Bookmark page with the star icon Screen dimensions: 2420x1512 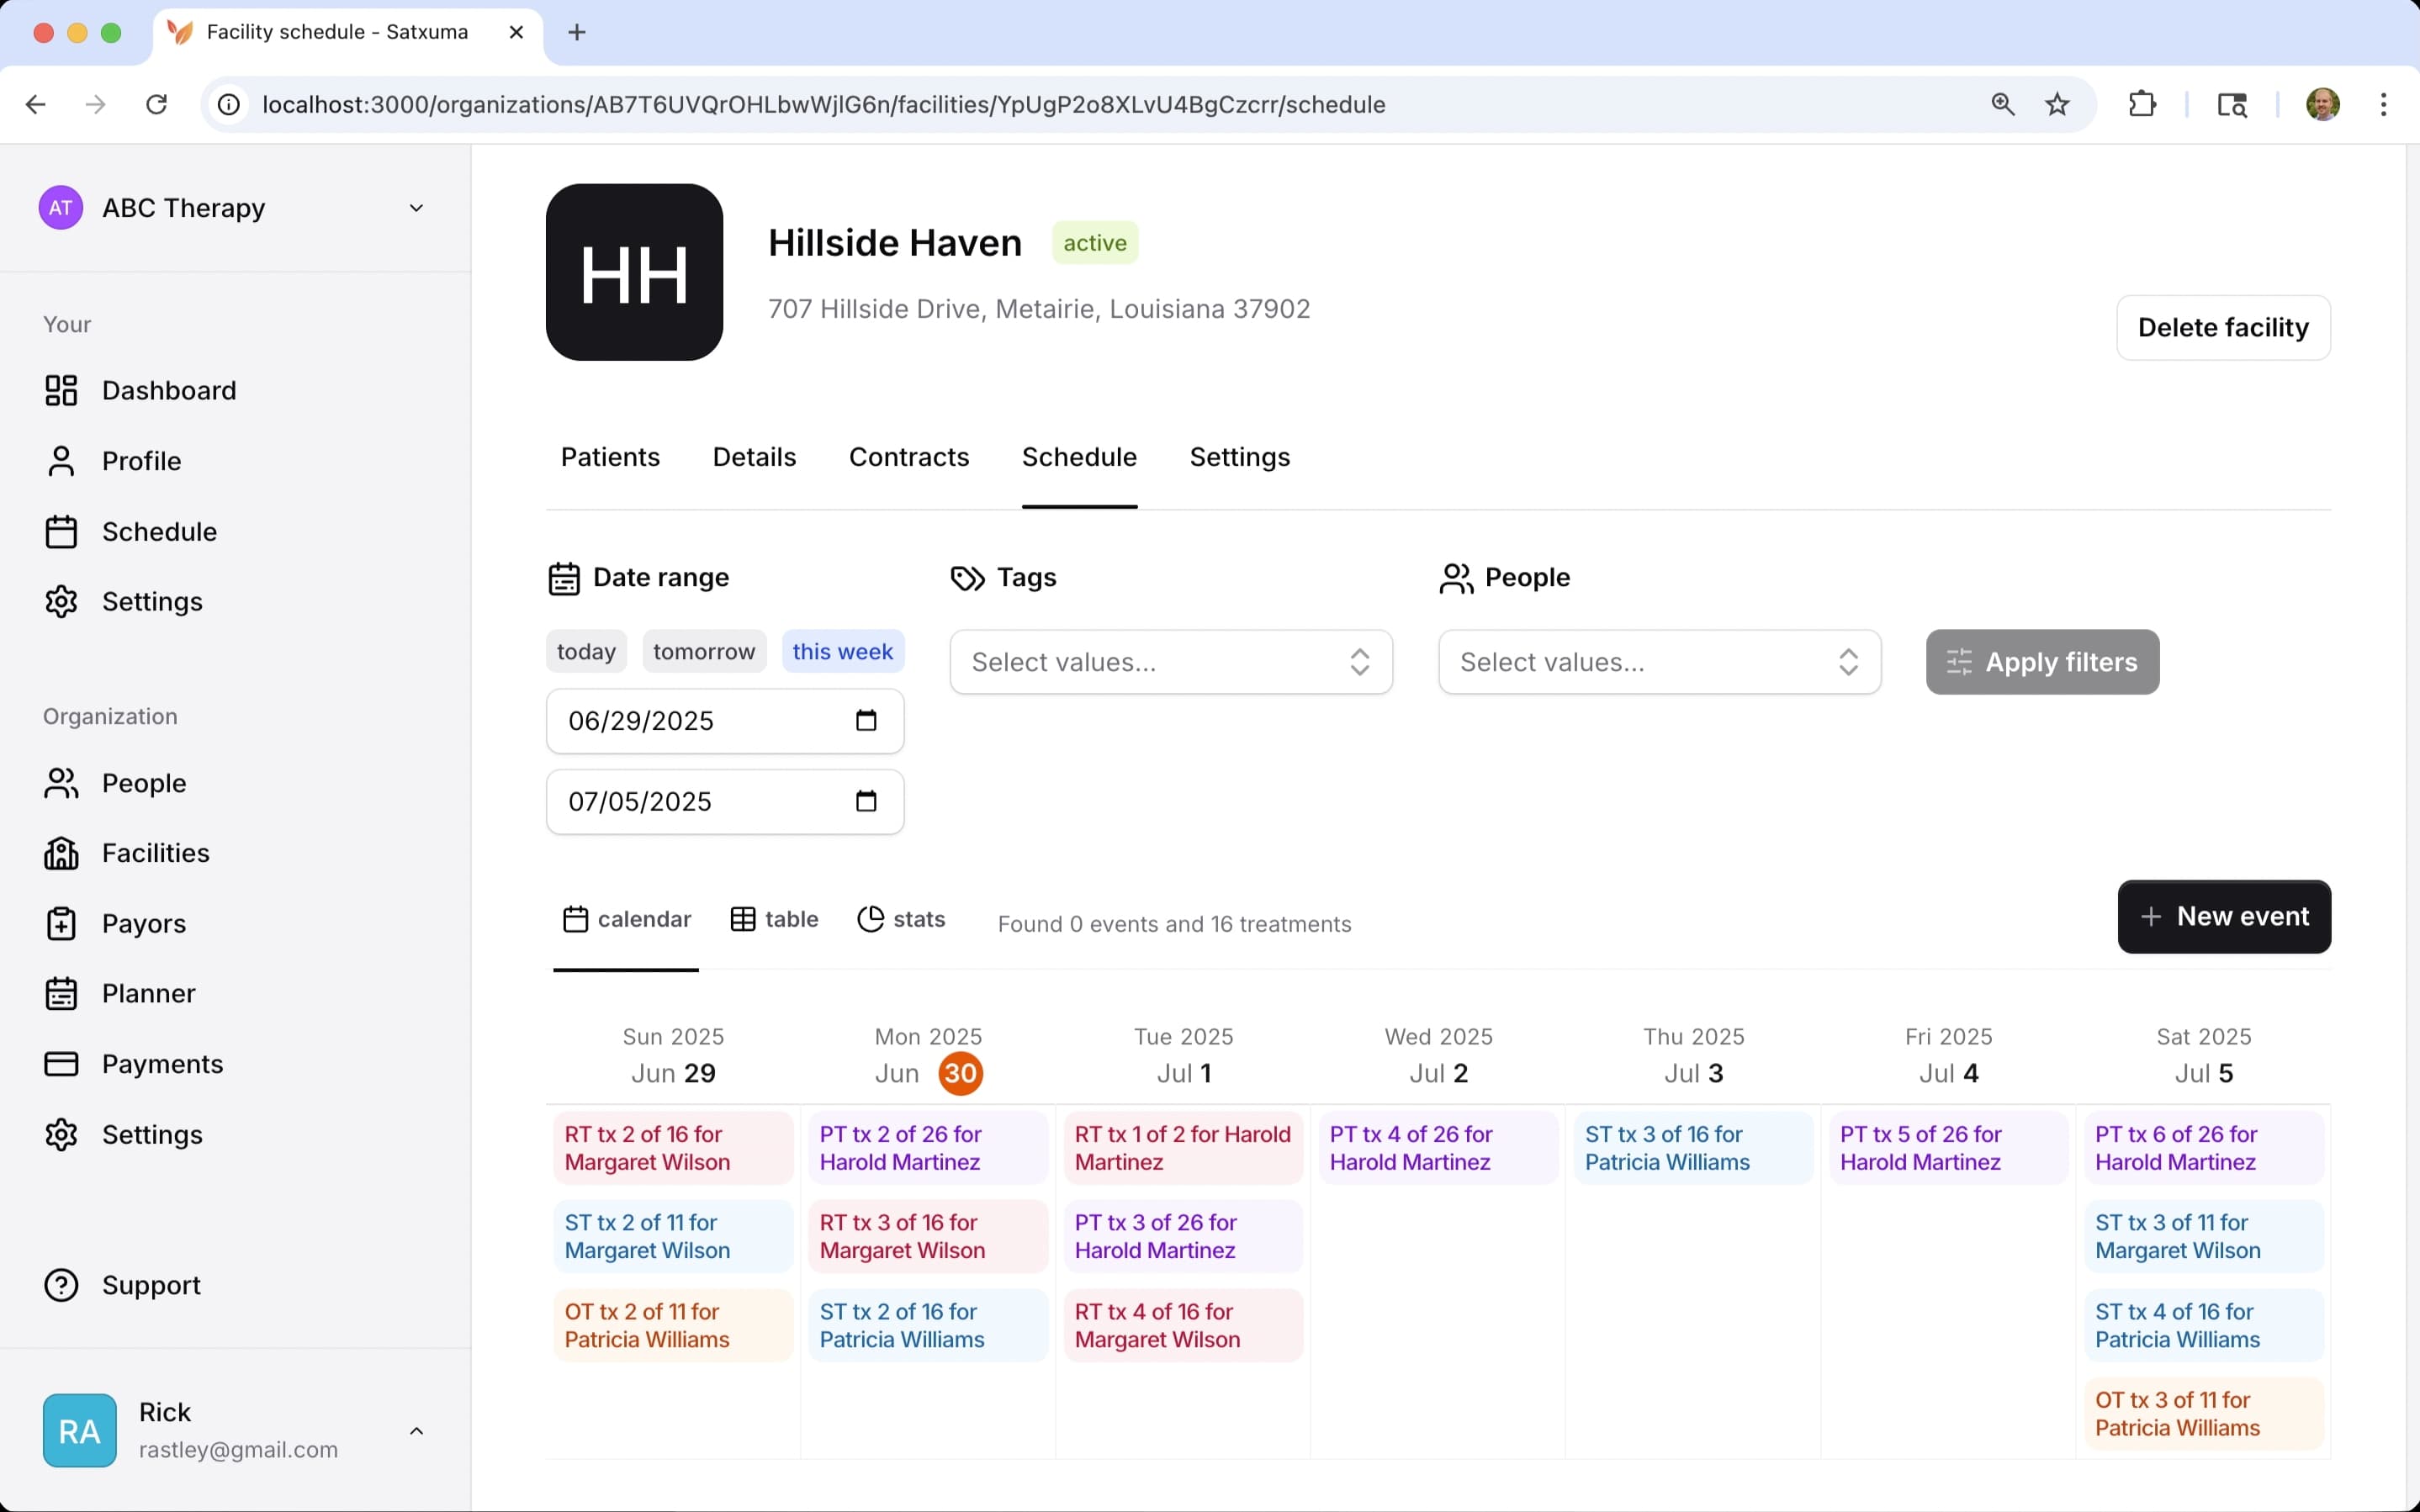[x=2057, y=104]
